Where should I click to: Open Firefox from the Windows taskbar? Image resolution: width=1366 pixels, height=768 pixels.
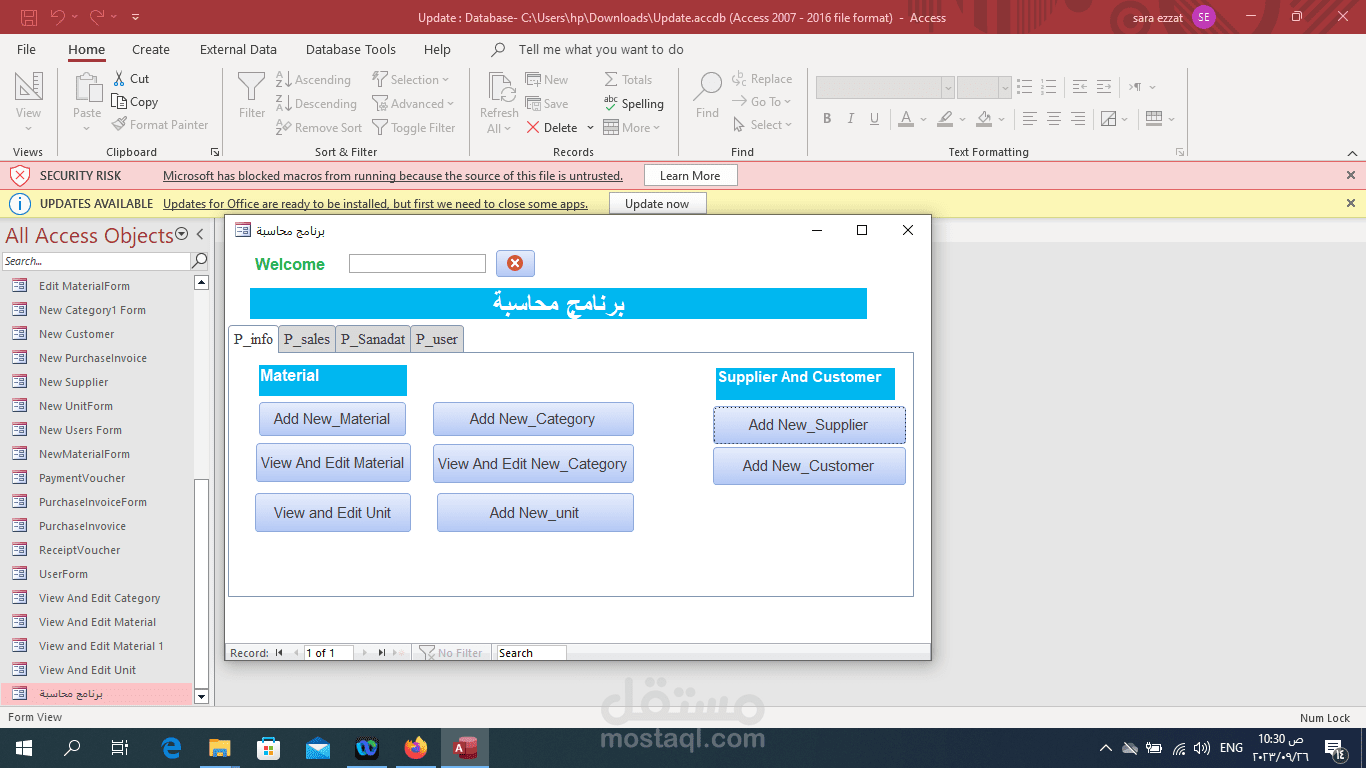coord(416,747)
